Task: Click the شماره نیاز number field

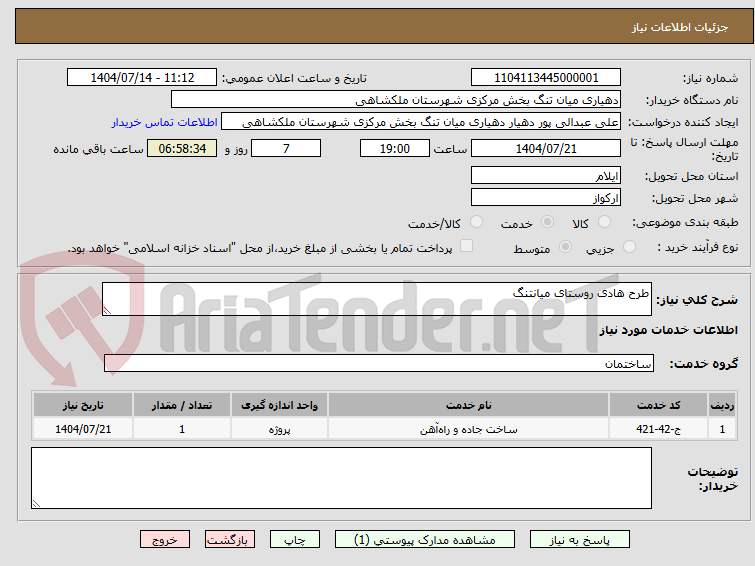Action: pyautogui.click(x=546, y=78)
